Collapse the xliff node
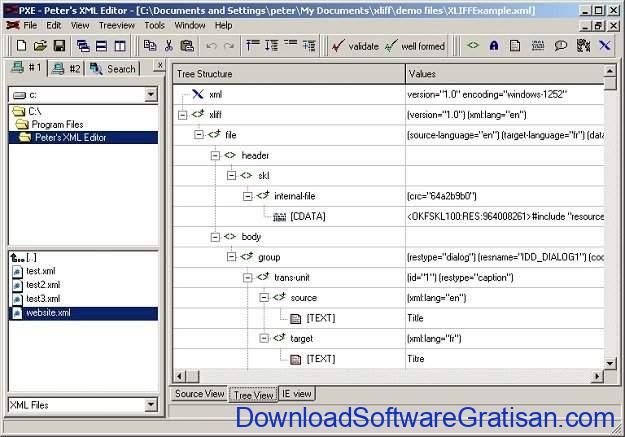Image resolution: width=625 pixels, height=437 pixels. [x=183, y=115]
